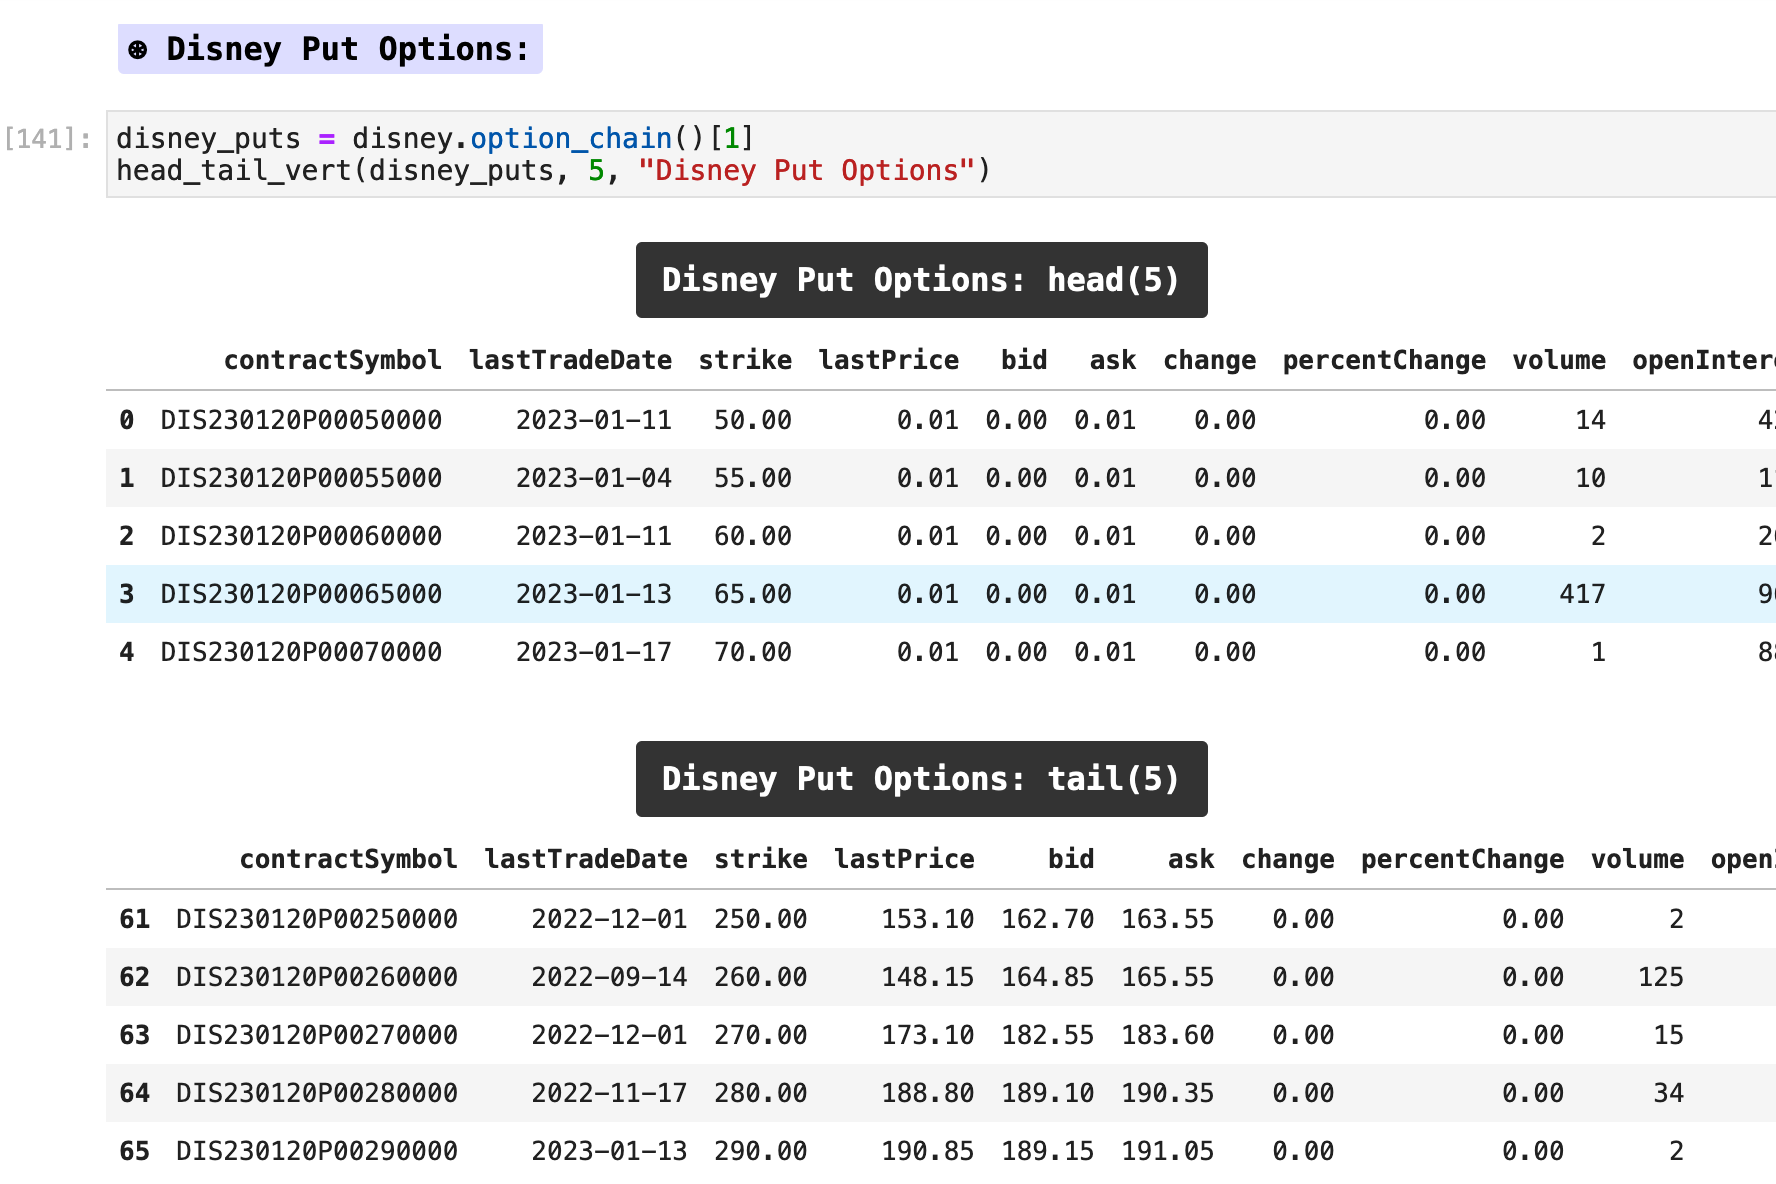Image resolution: width=1776 pixels, height=1184 pixels.
Task: Click row index 63 in tail table
Action: (134, 1035)
